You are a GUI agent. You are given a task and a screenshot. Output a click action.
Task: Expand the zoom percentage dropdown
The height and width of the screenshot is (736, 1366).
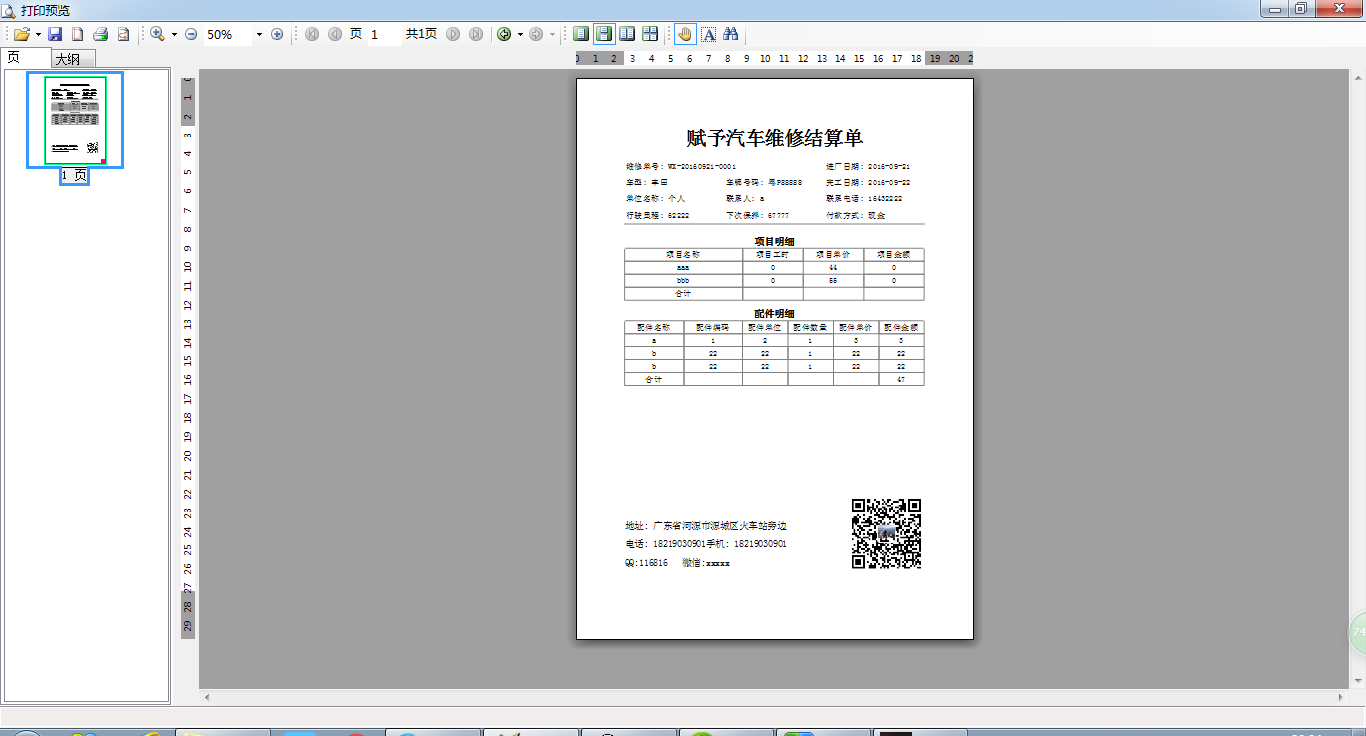(259, 34)
